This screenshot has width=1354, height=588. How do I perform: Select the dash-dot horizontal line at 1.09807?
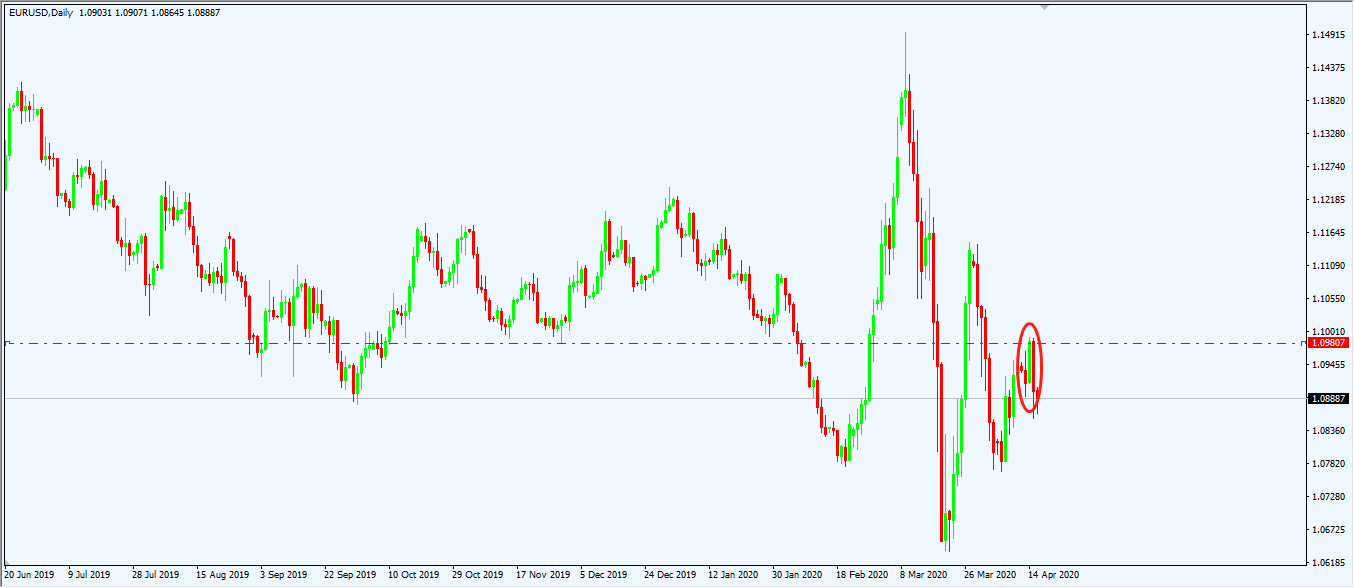(653, 343)
